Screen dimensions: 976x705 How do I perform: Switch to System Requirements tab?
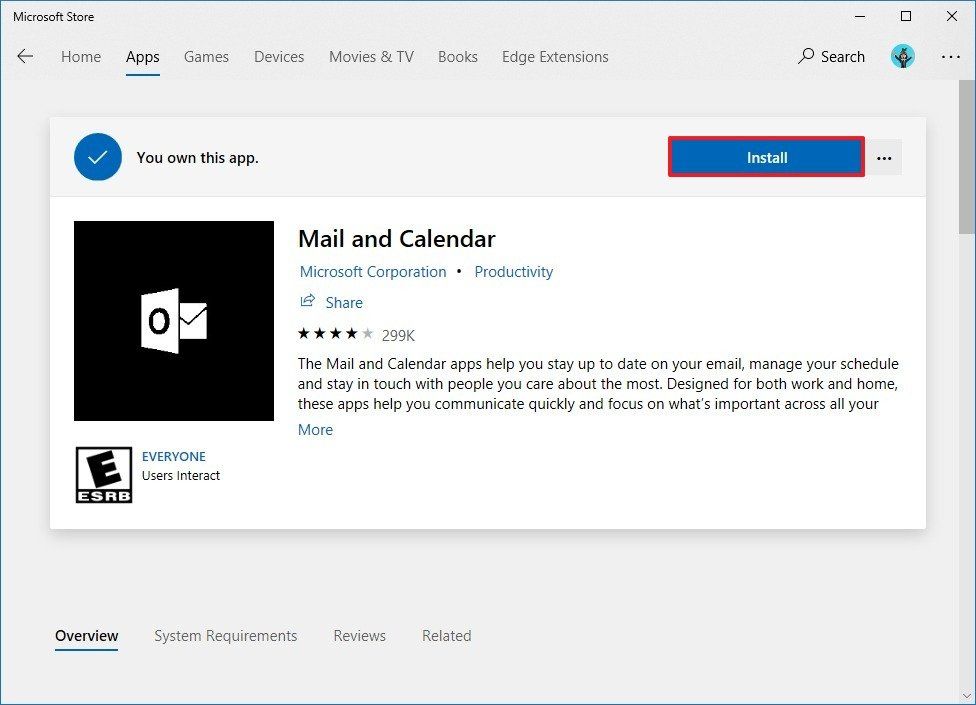click(225, 636)
